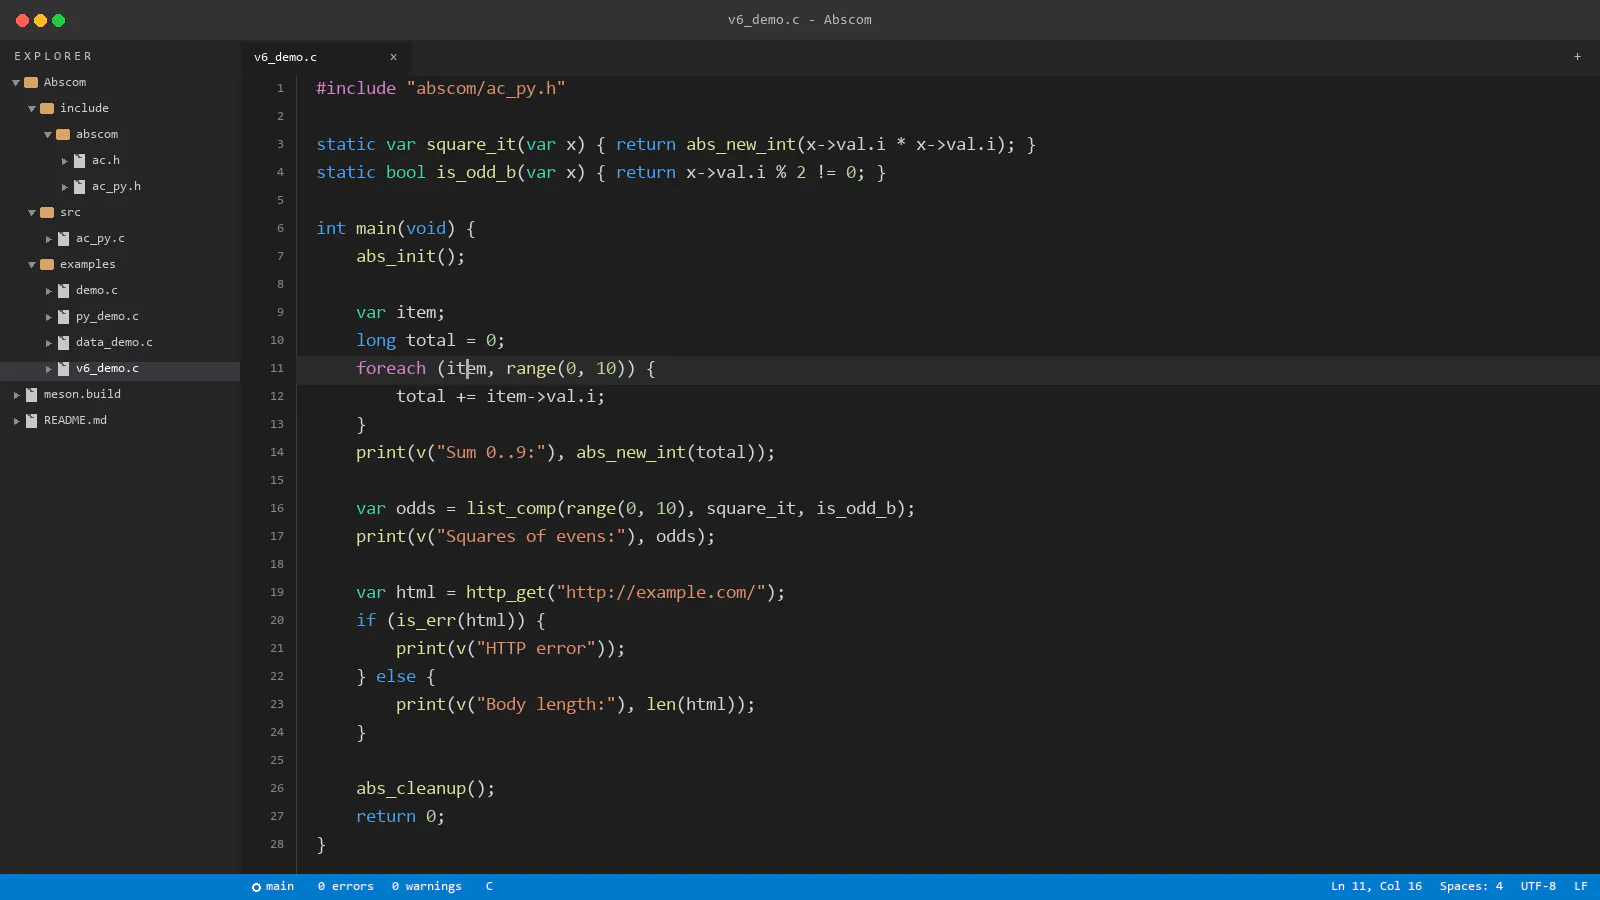Change the LF line ending

point(1581,886)
